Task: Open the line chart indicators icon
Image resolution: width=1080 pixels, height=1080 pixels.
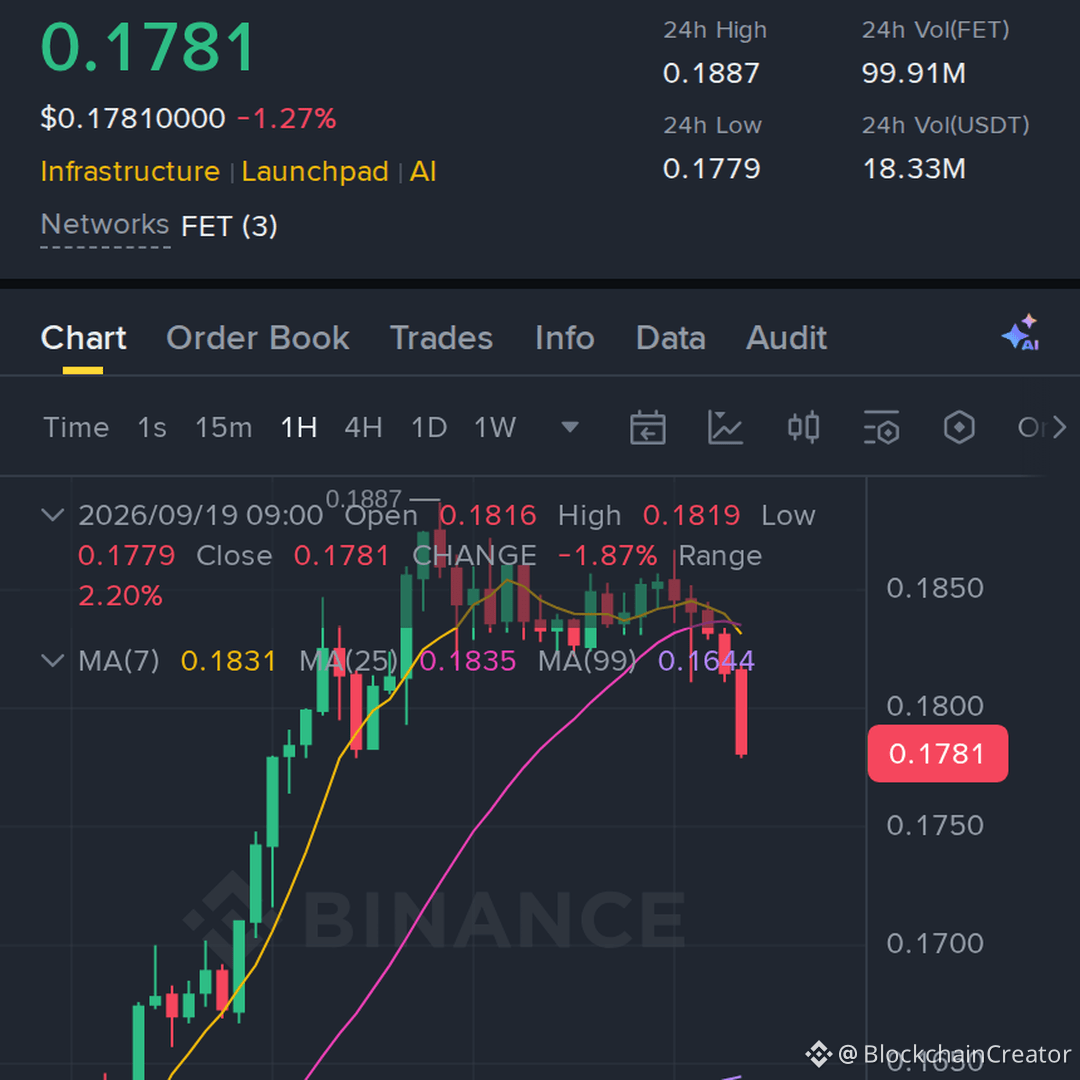Action: click(725, 428)
